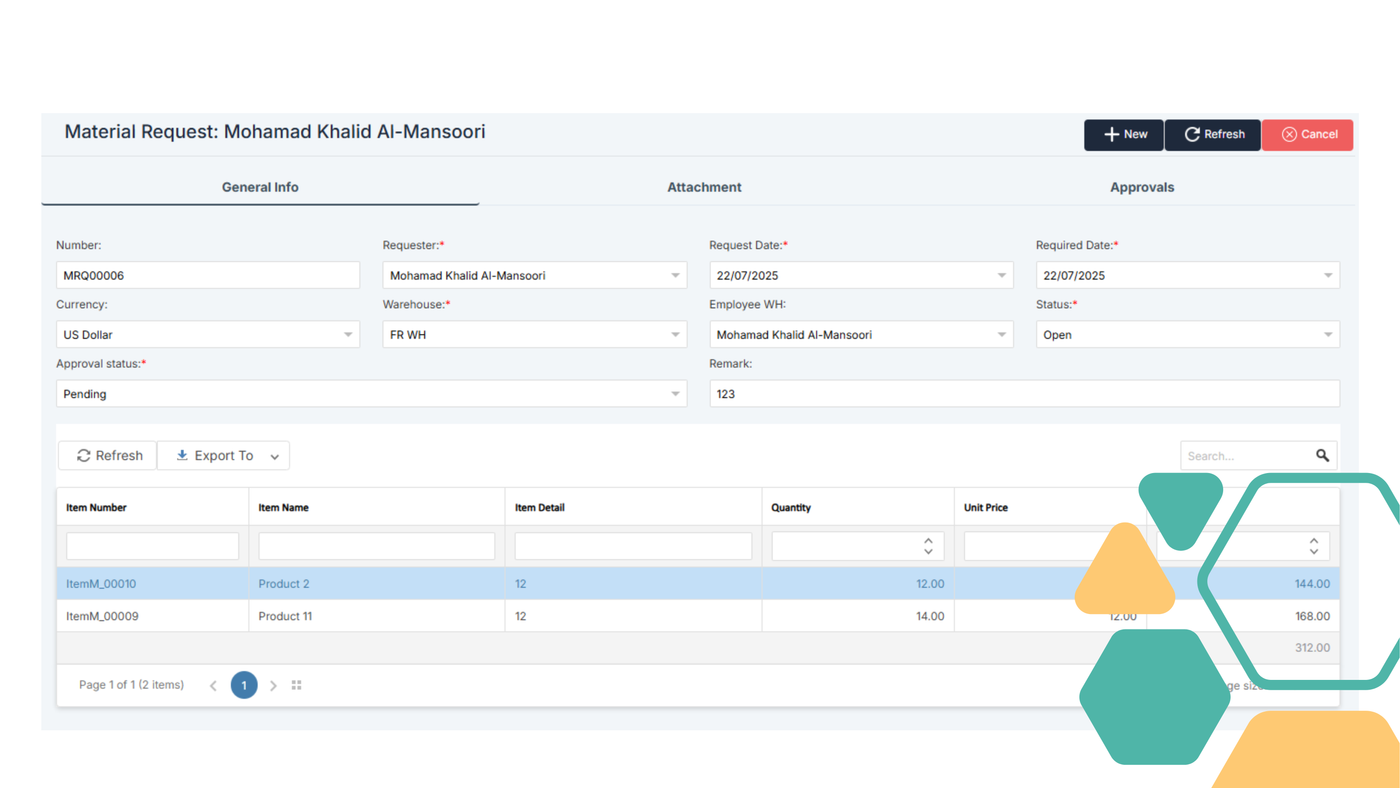Screen dimensions: 1400x788
Task: Open the Request Date picker
Action: pos(1001,276)
